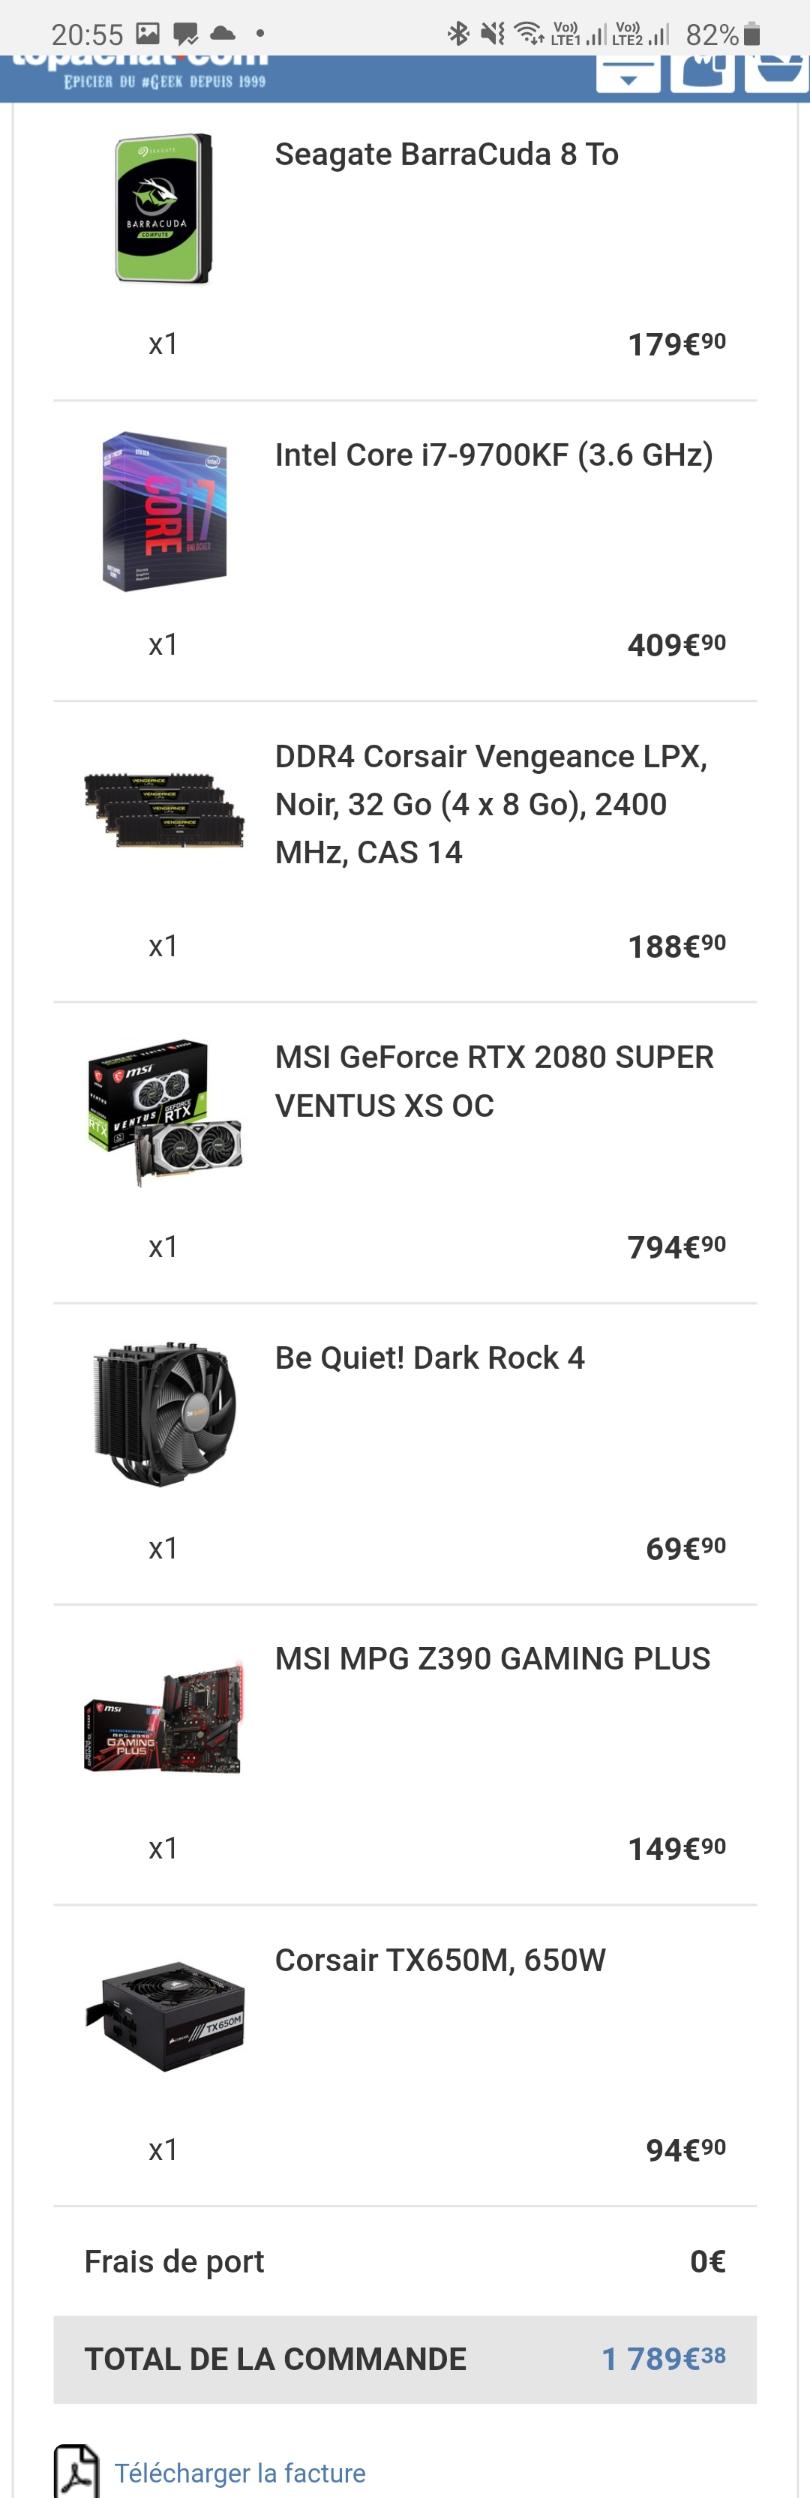Tap the Corsair Vengeance RAM image
The height and width of the screenshot is (2498, 810).
[165, 809]
